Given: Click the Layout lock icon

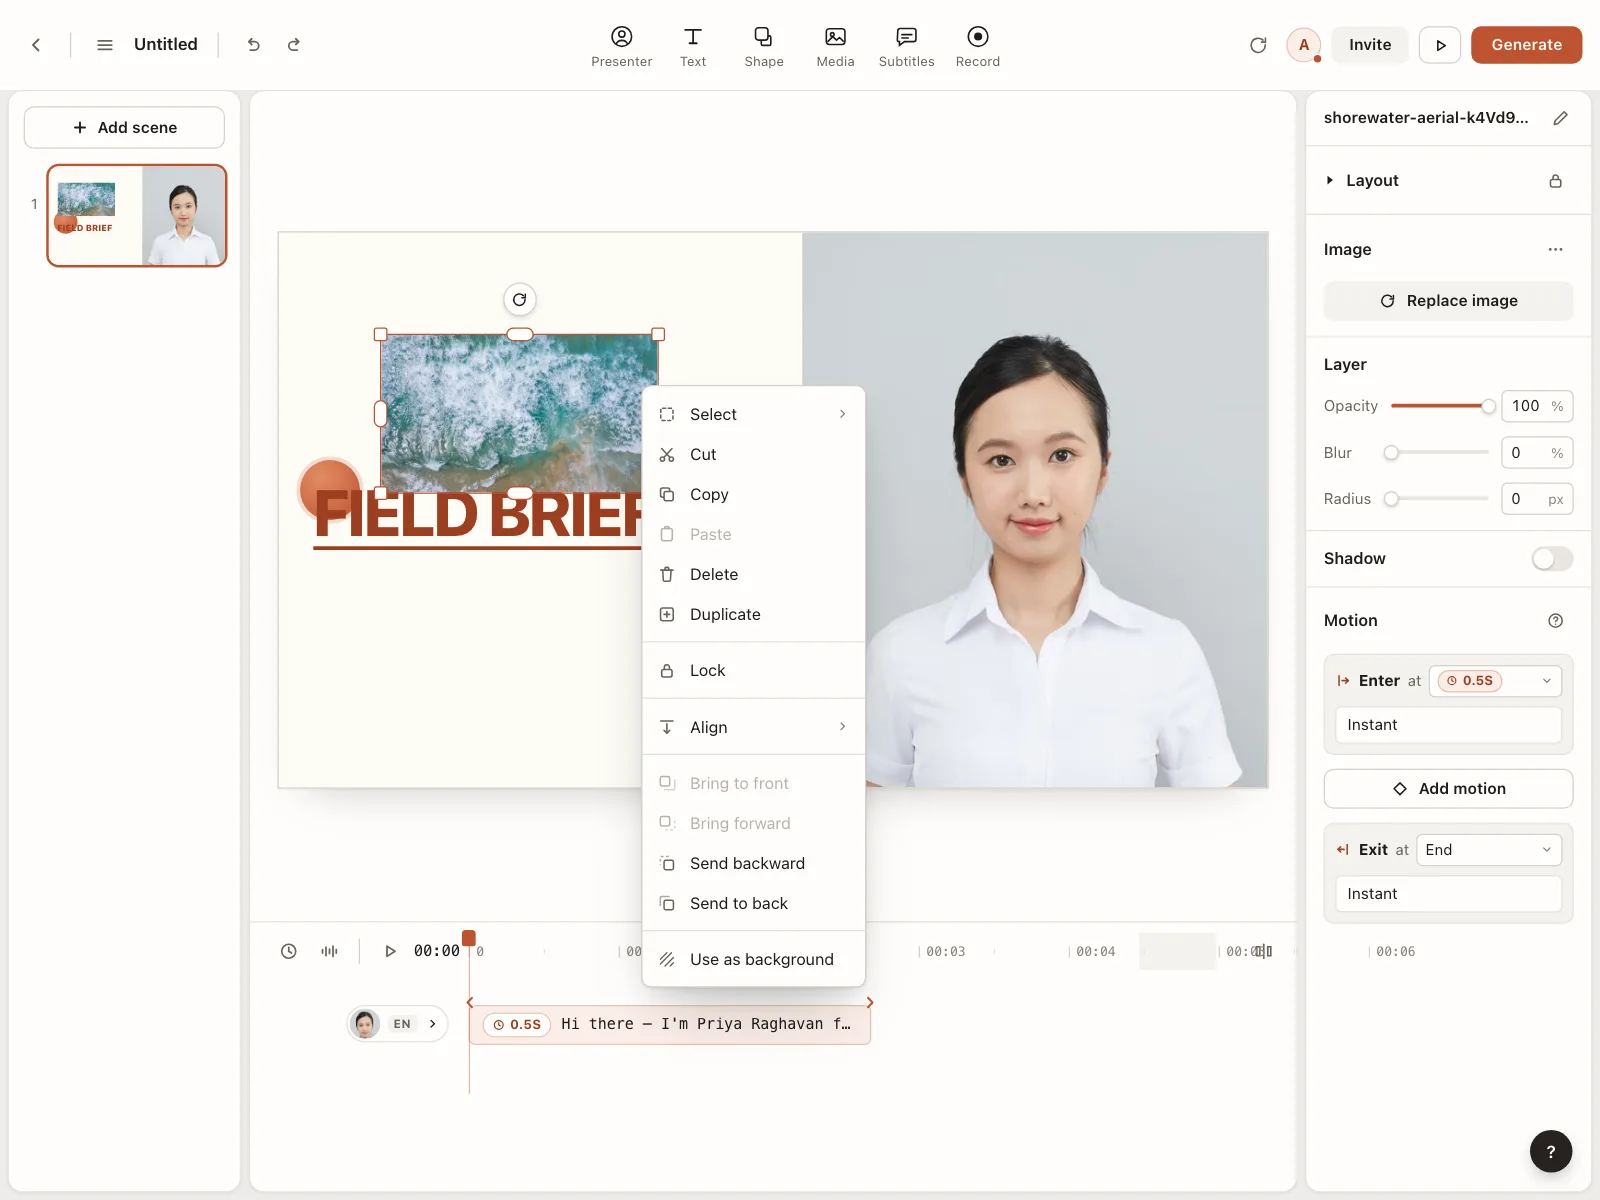Looking at the screenshot, I should tap(1556, 181).
